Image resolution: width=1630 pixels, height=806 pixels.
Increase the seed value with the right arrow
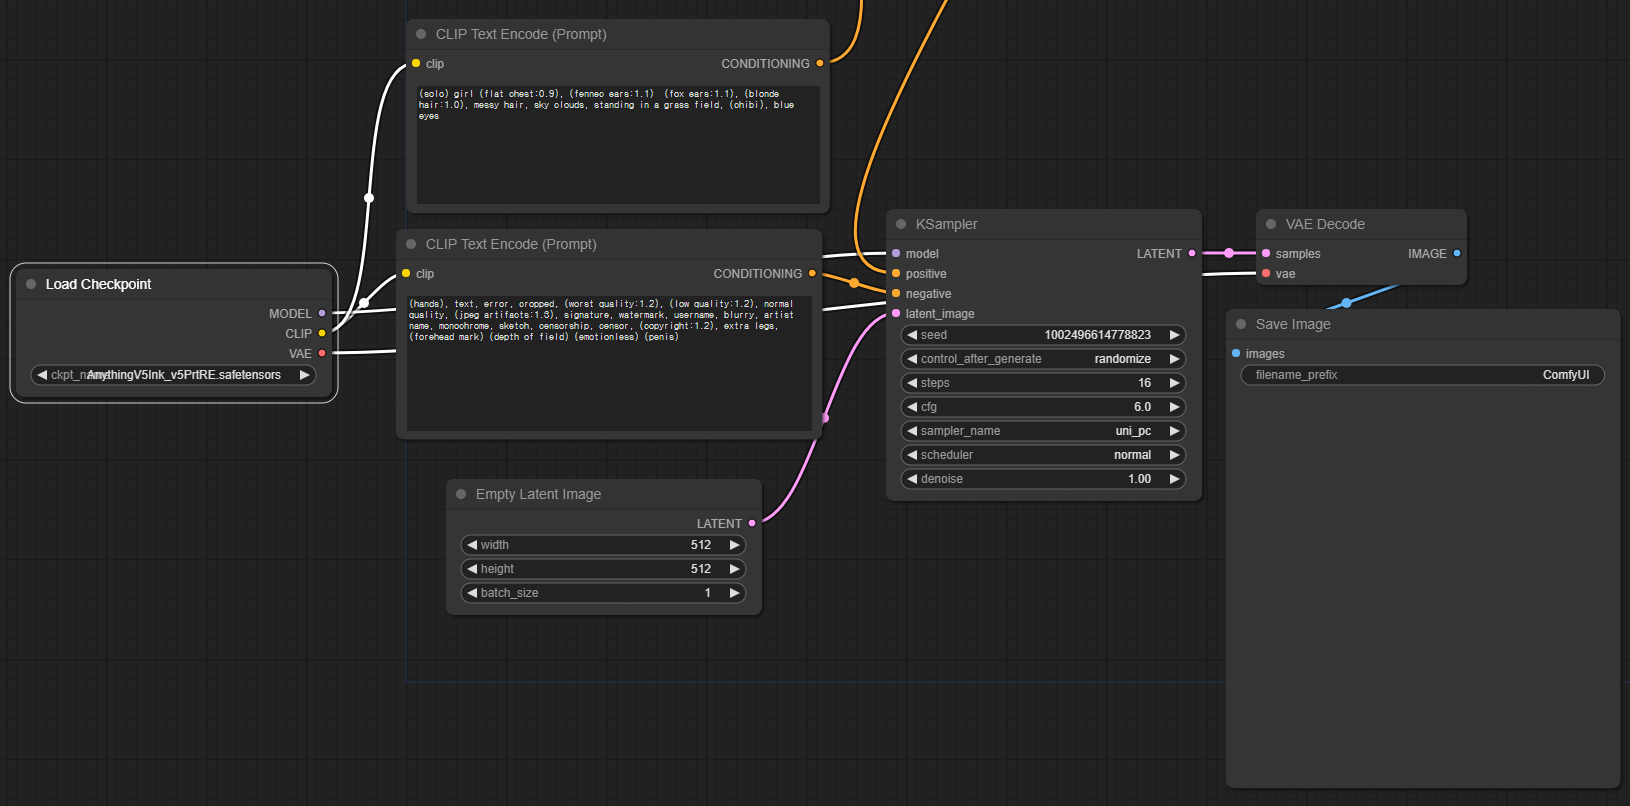(x=1174, y=335)
